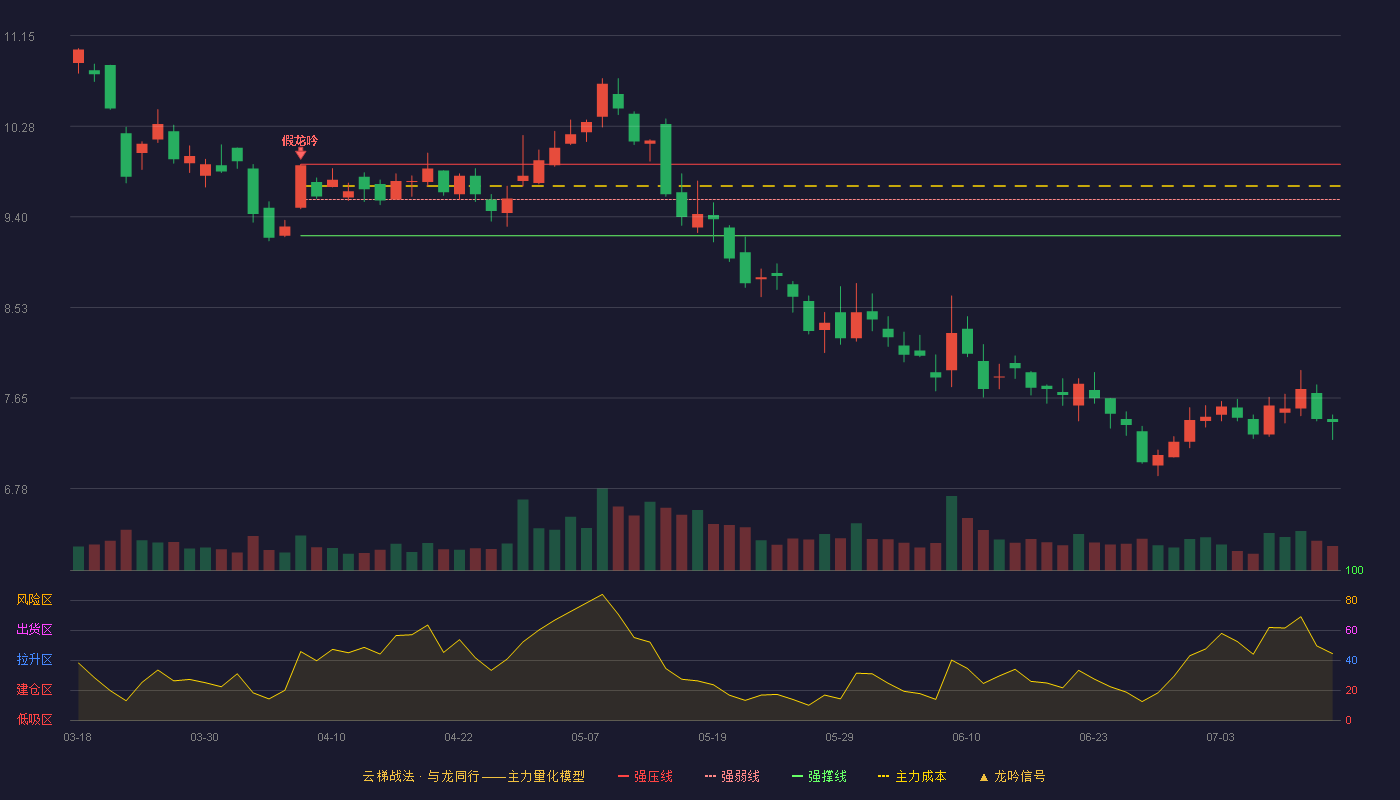Toggle the 强压线 legend entry

click(x=645, y=776)
